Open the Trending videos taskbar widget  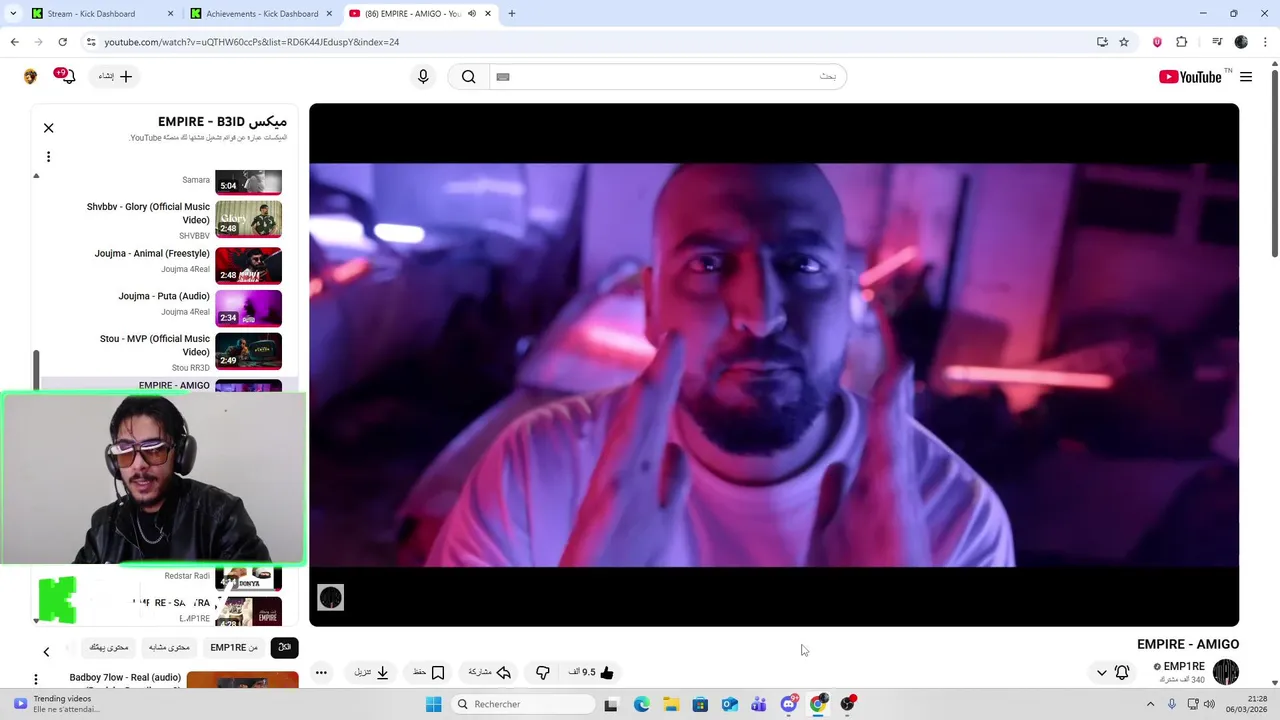coord(55,704)
